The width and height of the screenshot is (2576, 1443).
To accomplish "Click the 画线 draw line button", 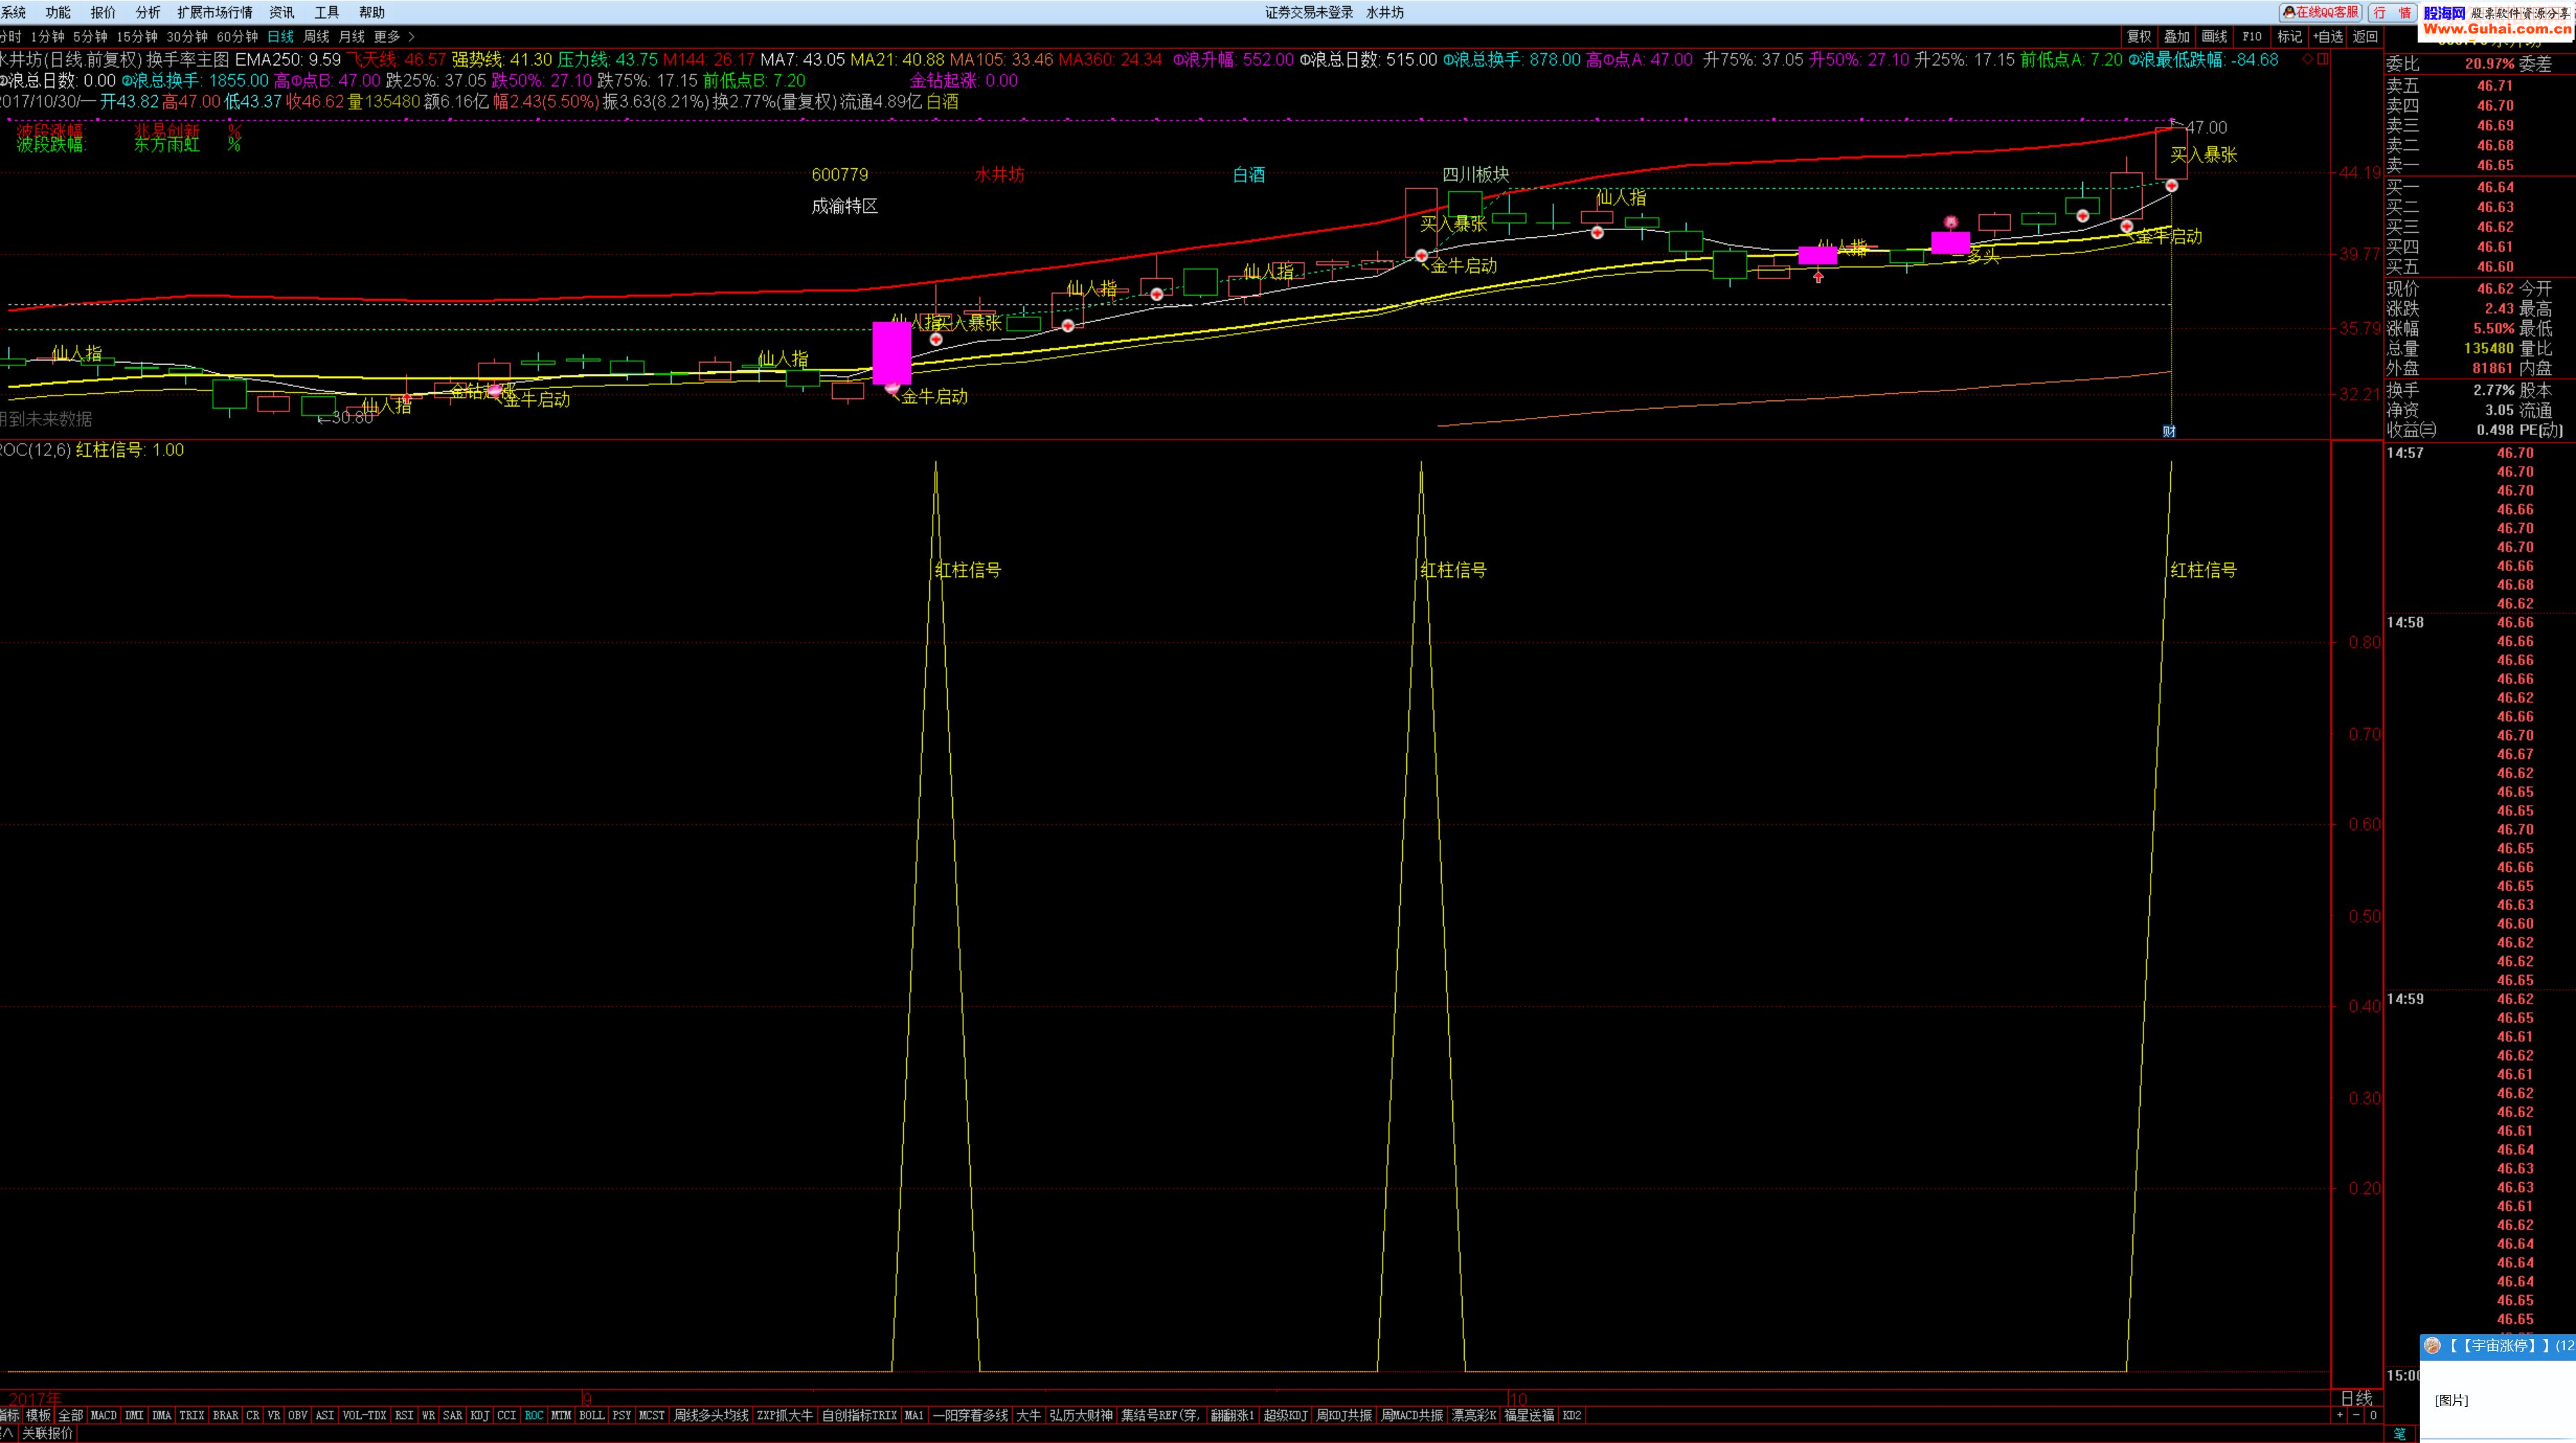I will 2214,36.
